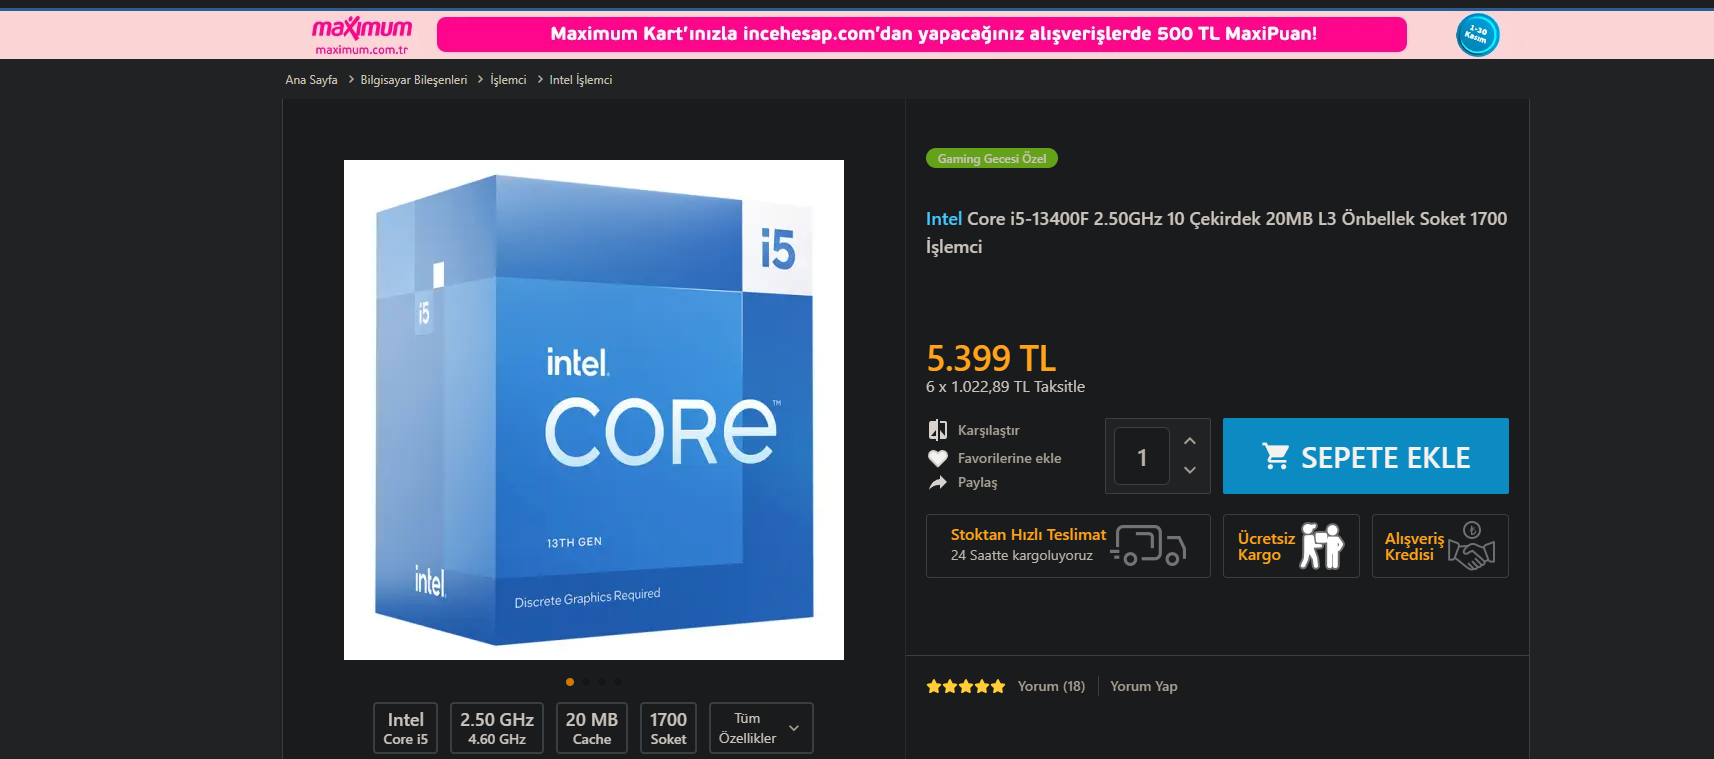The width and height of the screenshot is (1714, 759).
Task: Click the Karşılaştır compare icon
Action: point(937,430)
